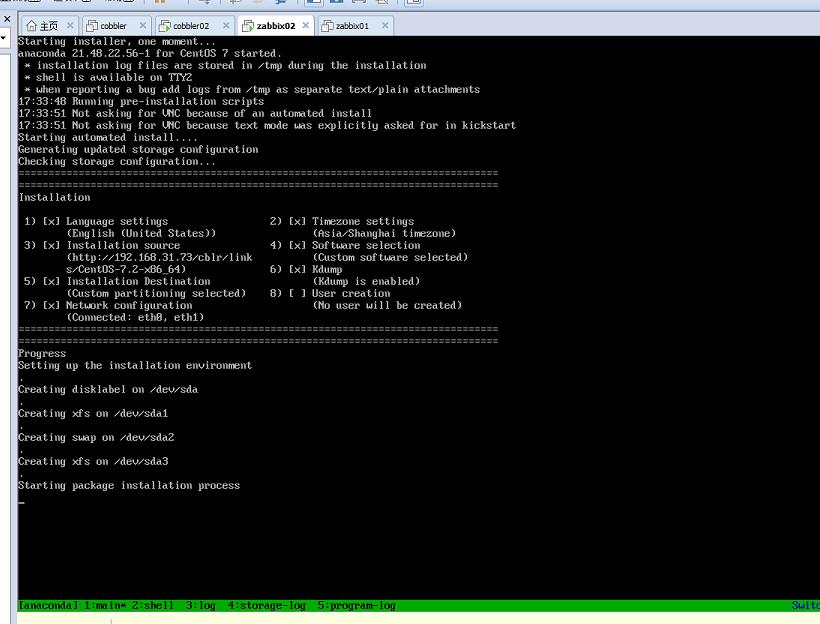
Task: Close the 主页 home tab
Action: click(x=70, y=26)
